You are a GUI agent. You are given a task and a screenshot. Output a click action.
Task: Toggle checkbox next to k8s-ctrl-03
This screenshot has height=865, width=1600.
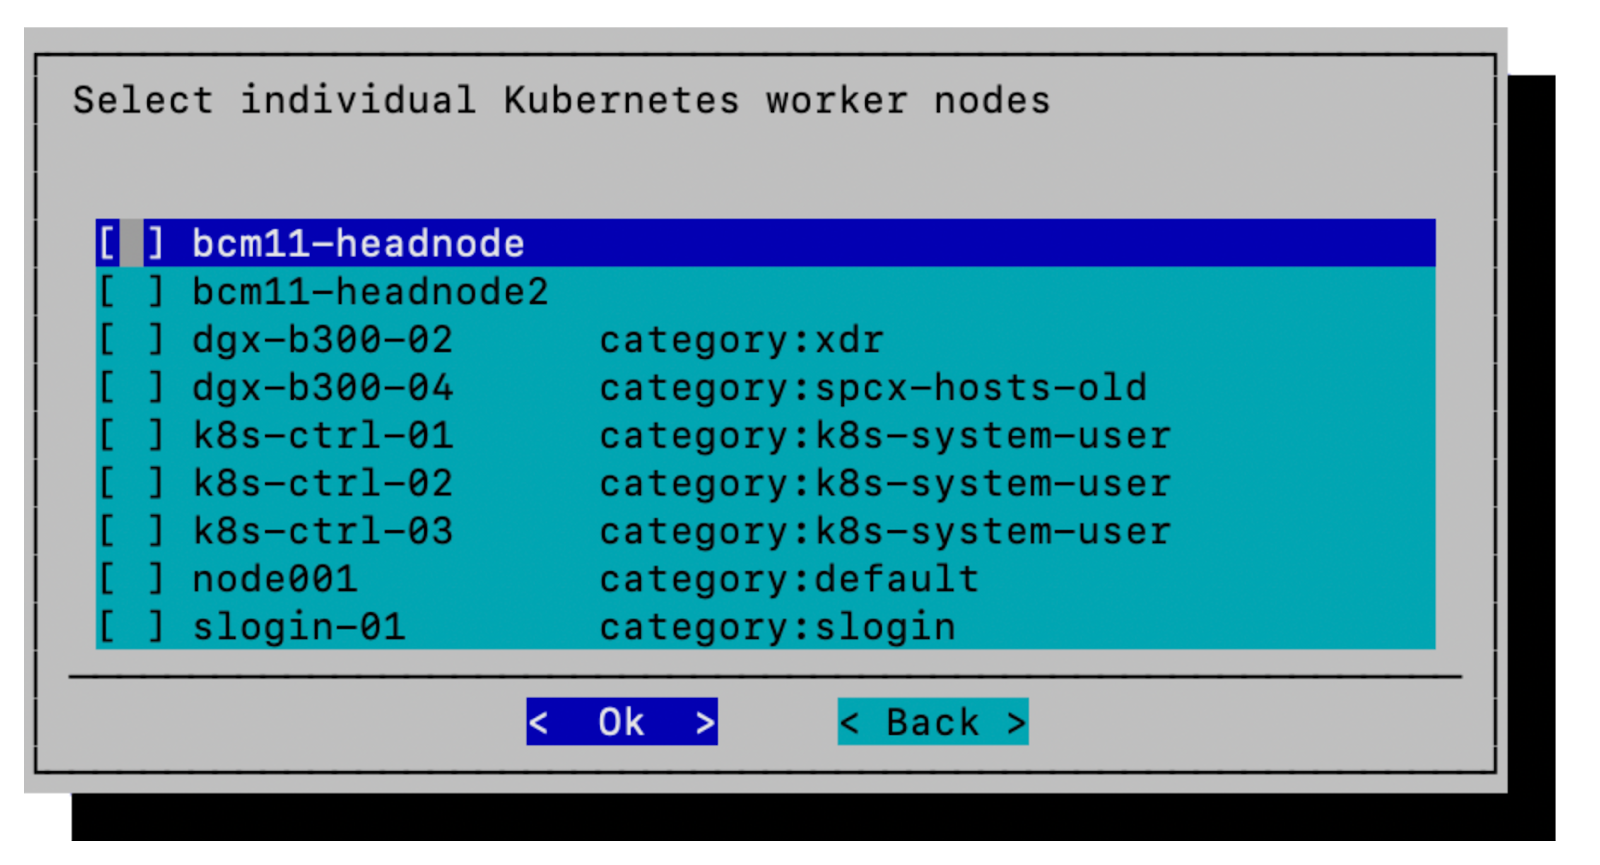point(131,532)
